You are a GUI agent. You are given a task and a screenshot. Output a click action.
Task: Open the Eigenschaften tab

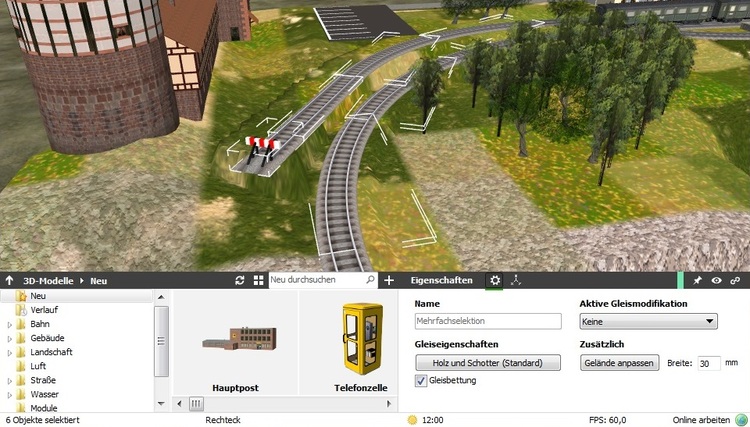[441, 280]
